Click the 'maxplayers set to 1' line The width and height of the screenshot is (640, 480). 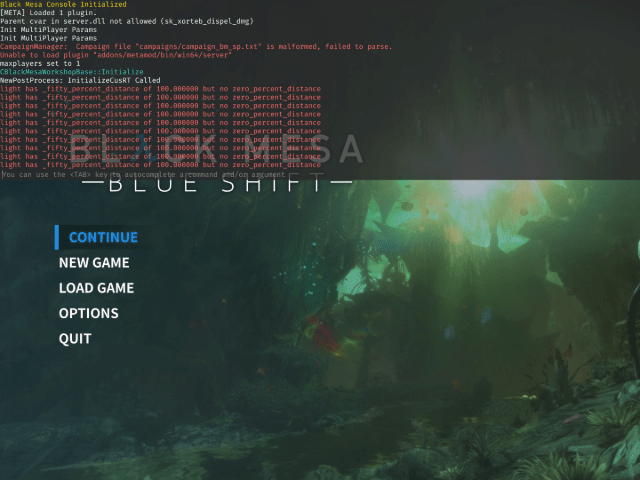click(40, 63)
